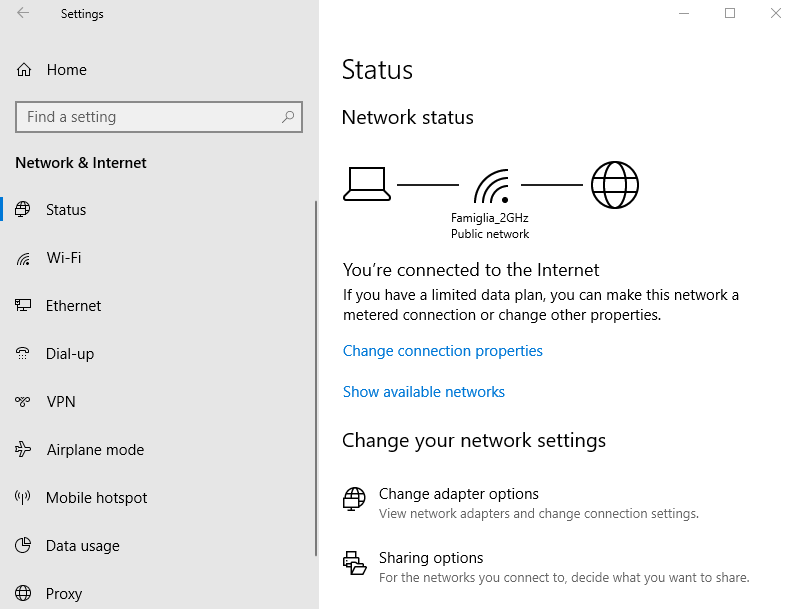
Task: Select Airplane mode in the sidebar
Action: (157, 449)
